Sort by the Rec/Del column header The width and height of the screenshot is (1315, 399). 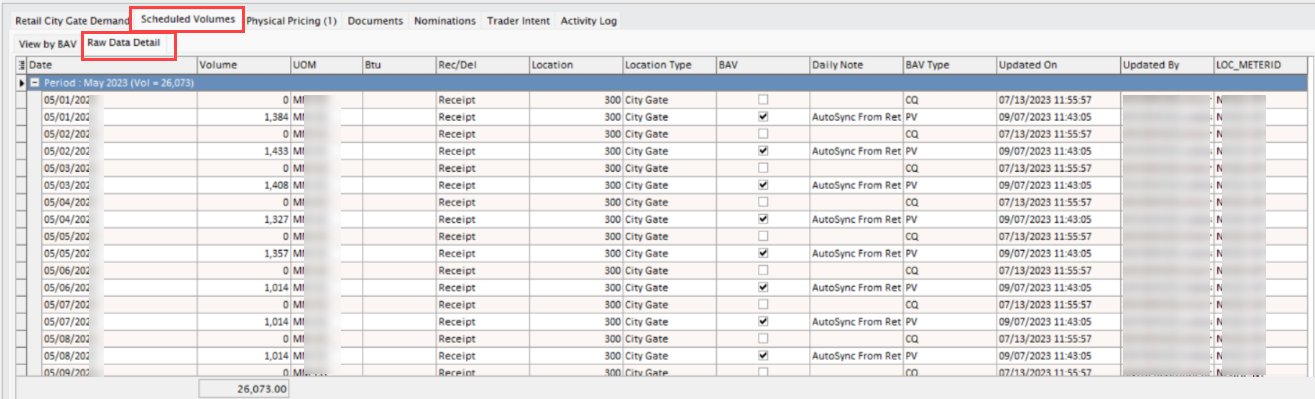[482, 65]
